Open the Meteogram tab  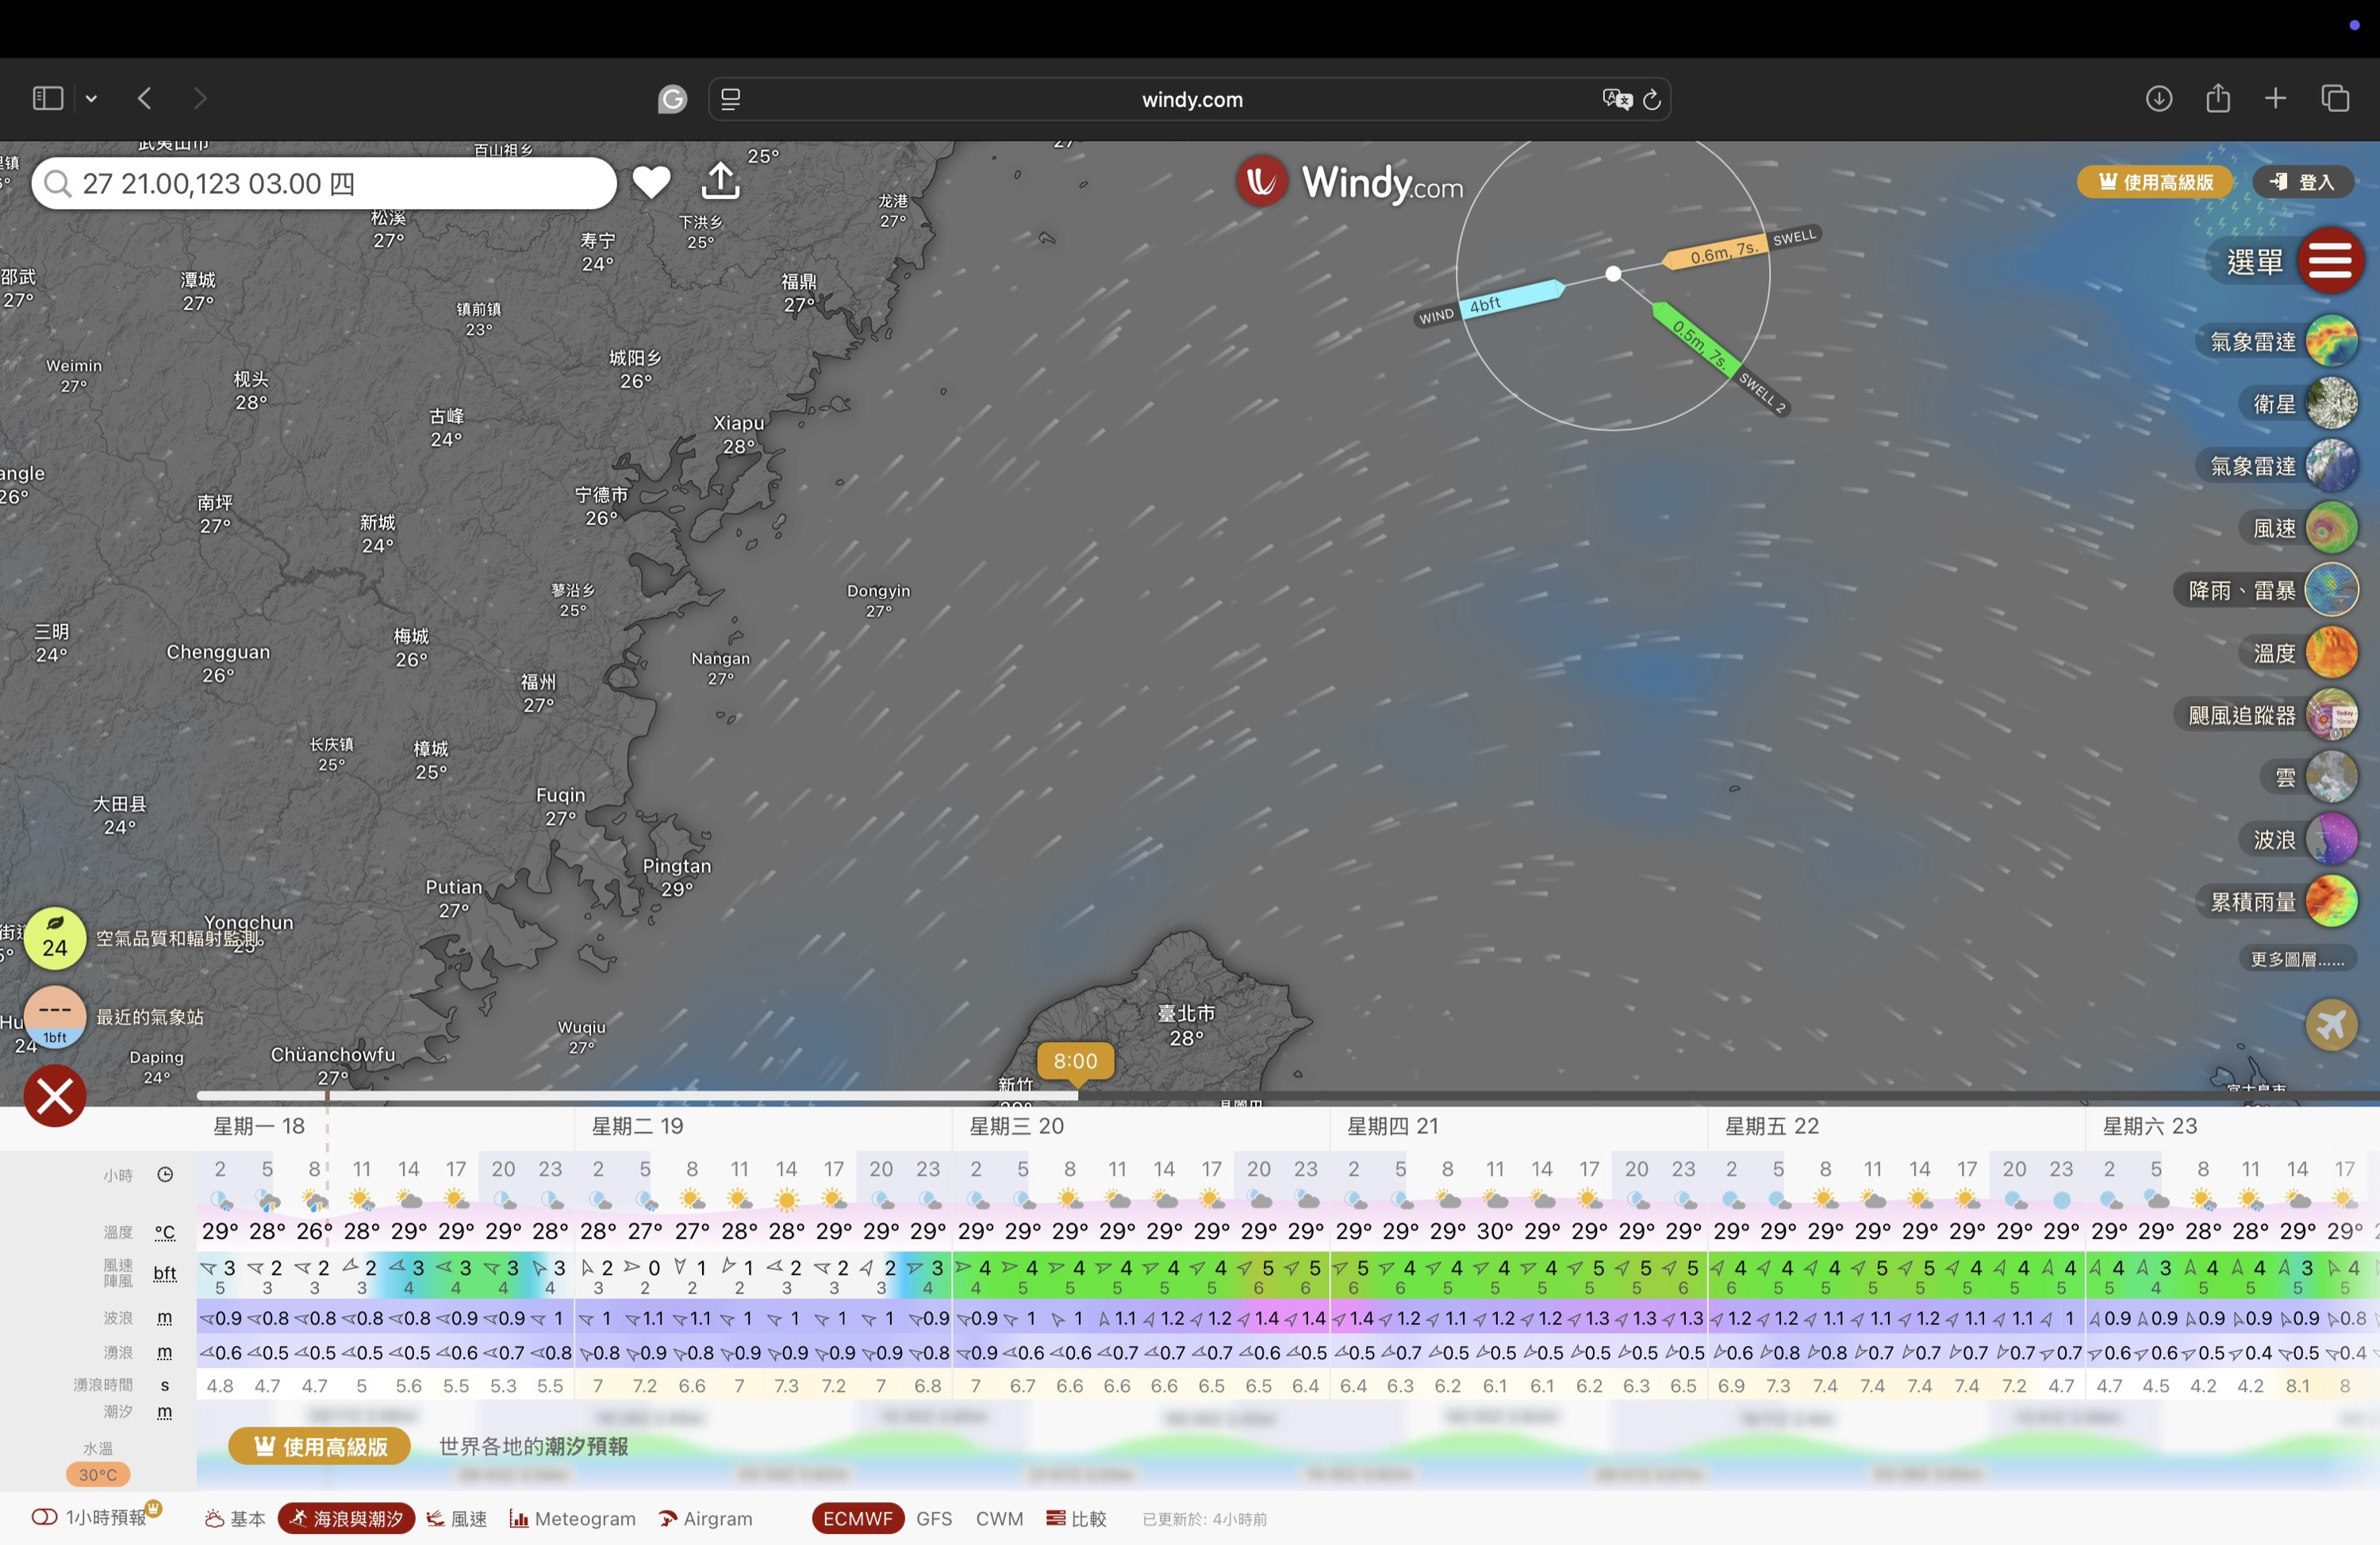[573, 1518]
